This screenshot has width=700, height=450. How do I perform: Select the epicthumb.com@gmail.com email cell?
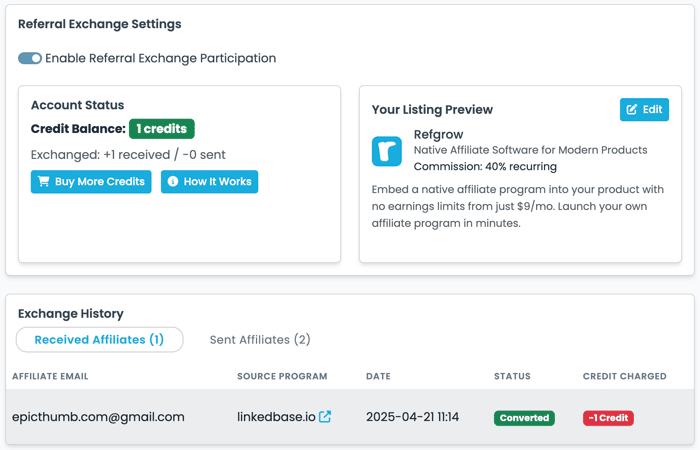[98, 417]
